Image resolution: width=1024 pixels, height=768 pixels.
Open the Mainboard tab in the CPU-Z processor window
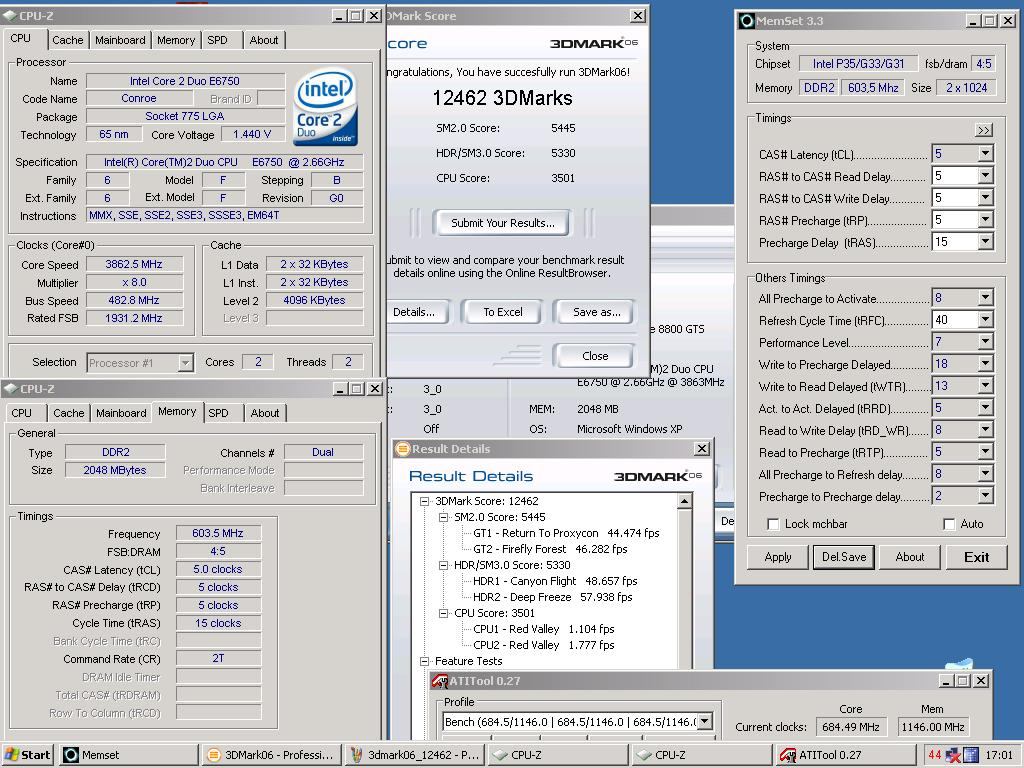120,40
